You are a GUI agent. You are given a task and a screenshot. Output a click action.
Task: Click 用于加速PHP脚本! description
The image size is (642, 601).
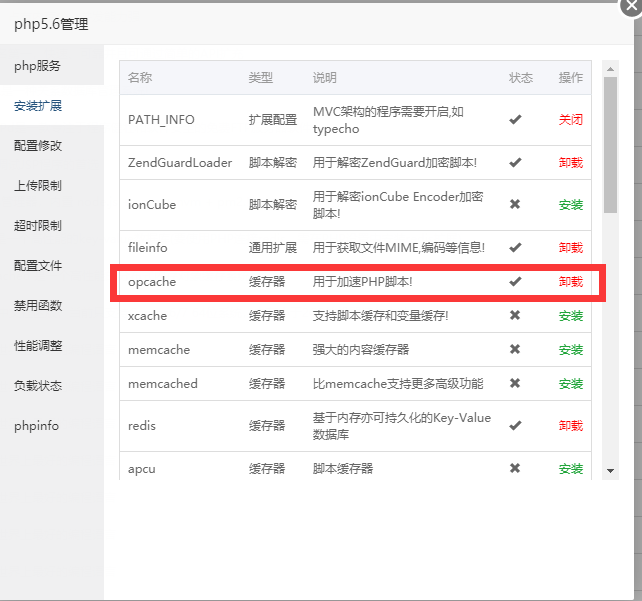pos(362,282)
